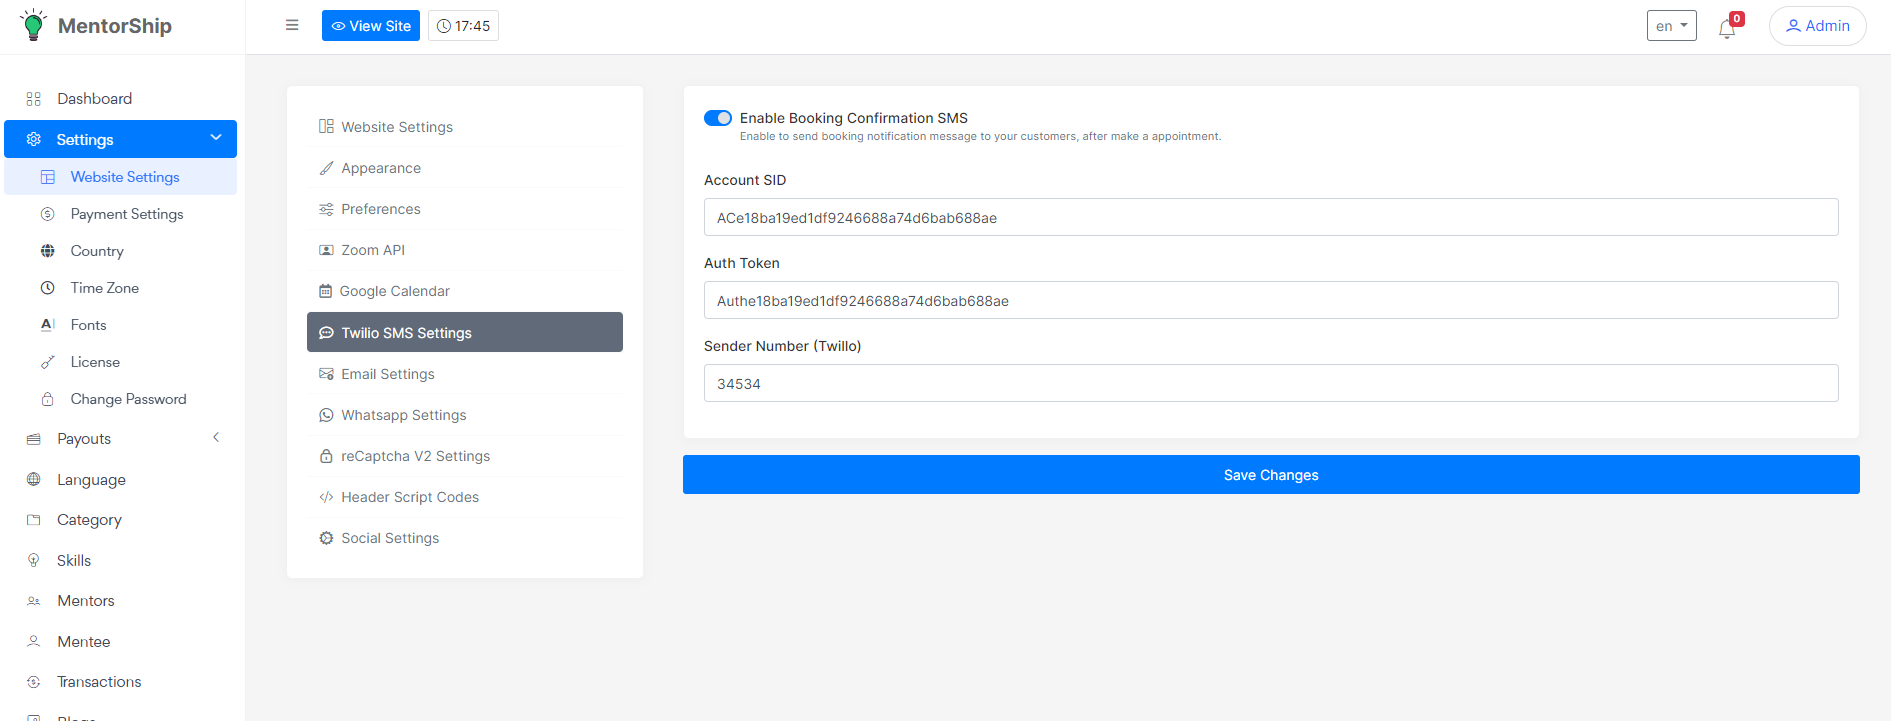Click the Time Zone clock icon
Viewport: 1891px width, 721px height.
coord(47,288)
